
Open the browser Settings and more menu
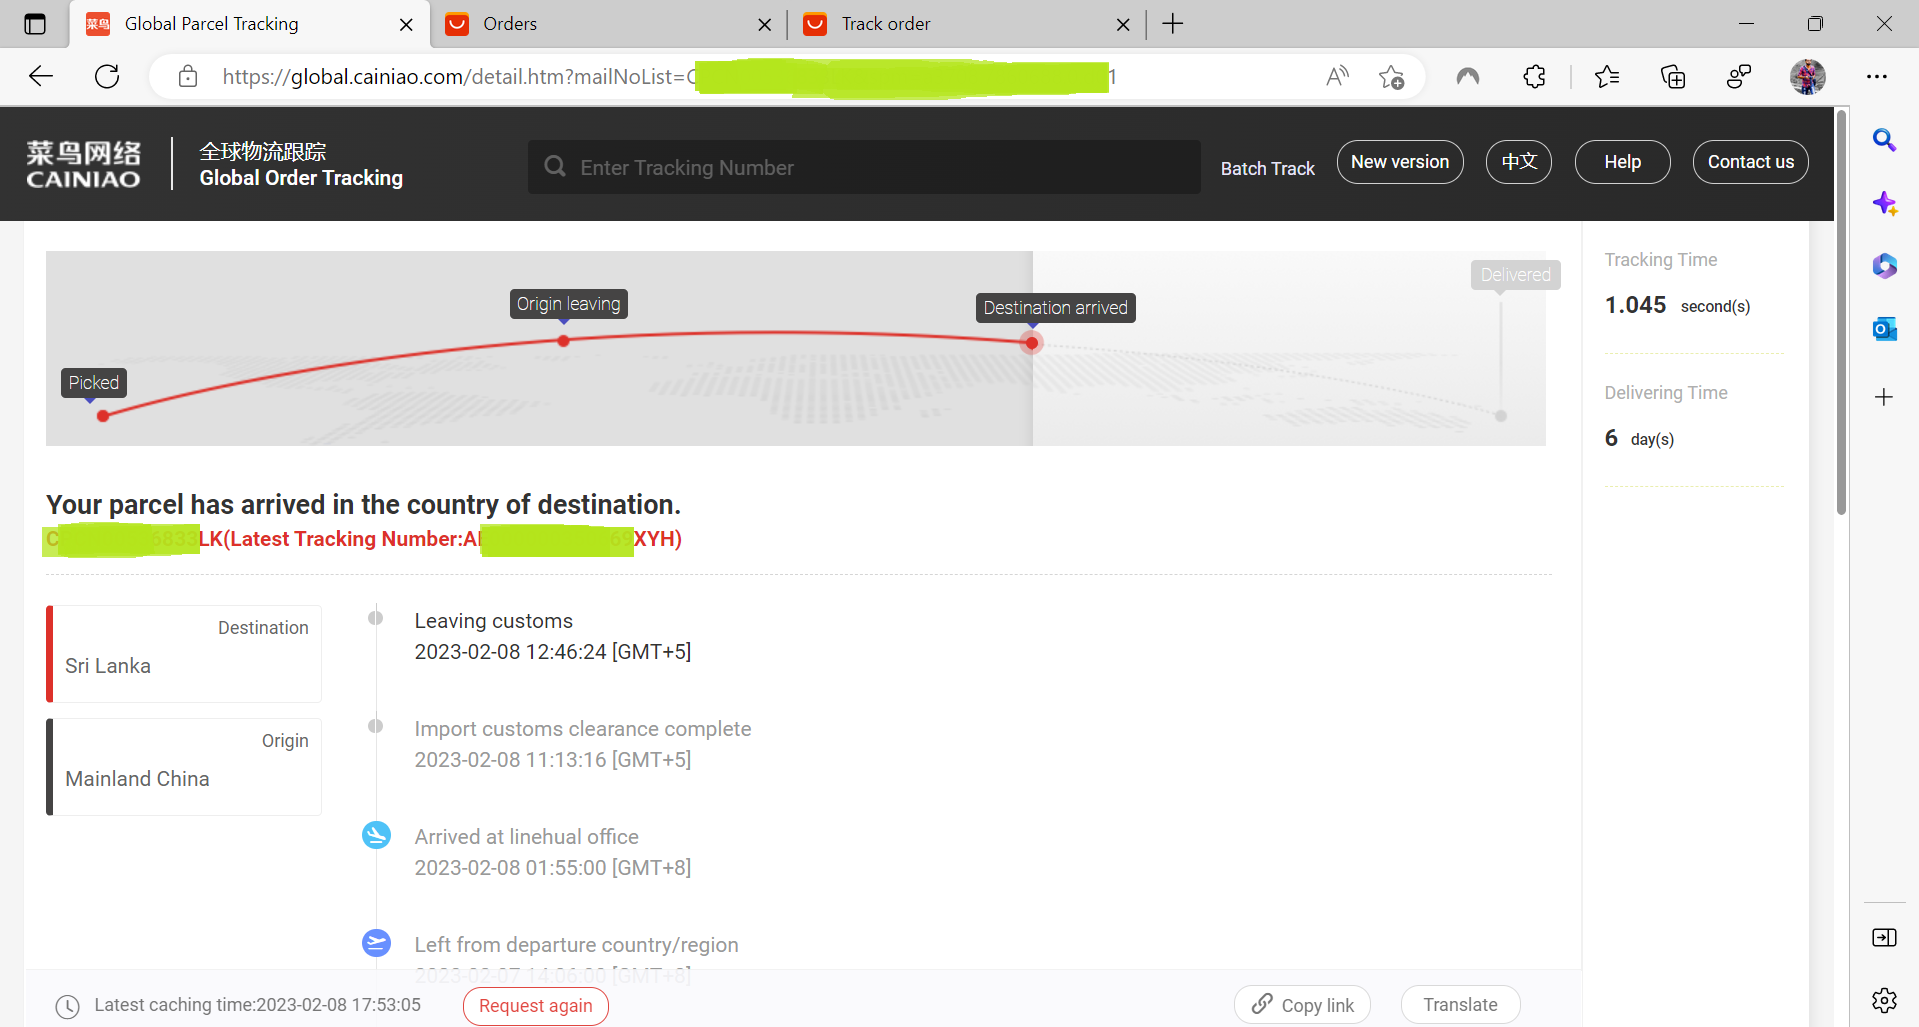(1876, 76)
